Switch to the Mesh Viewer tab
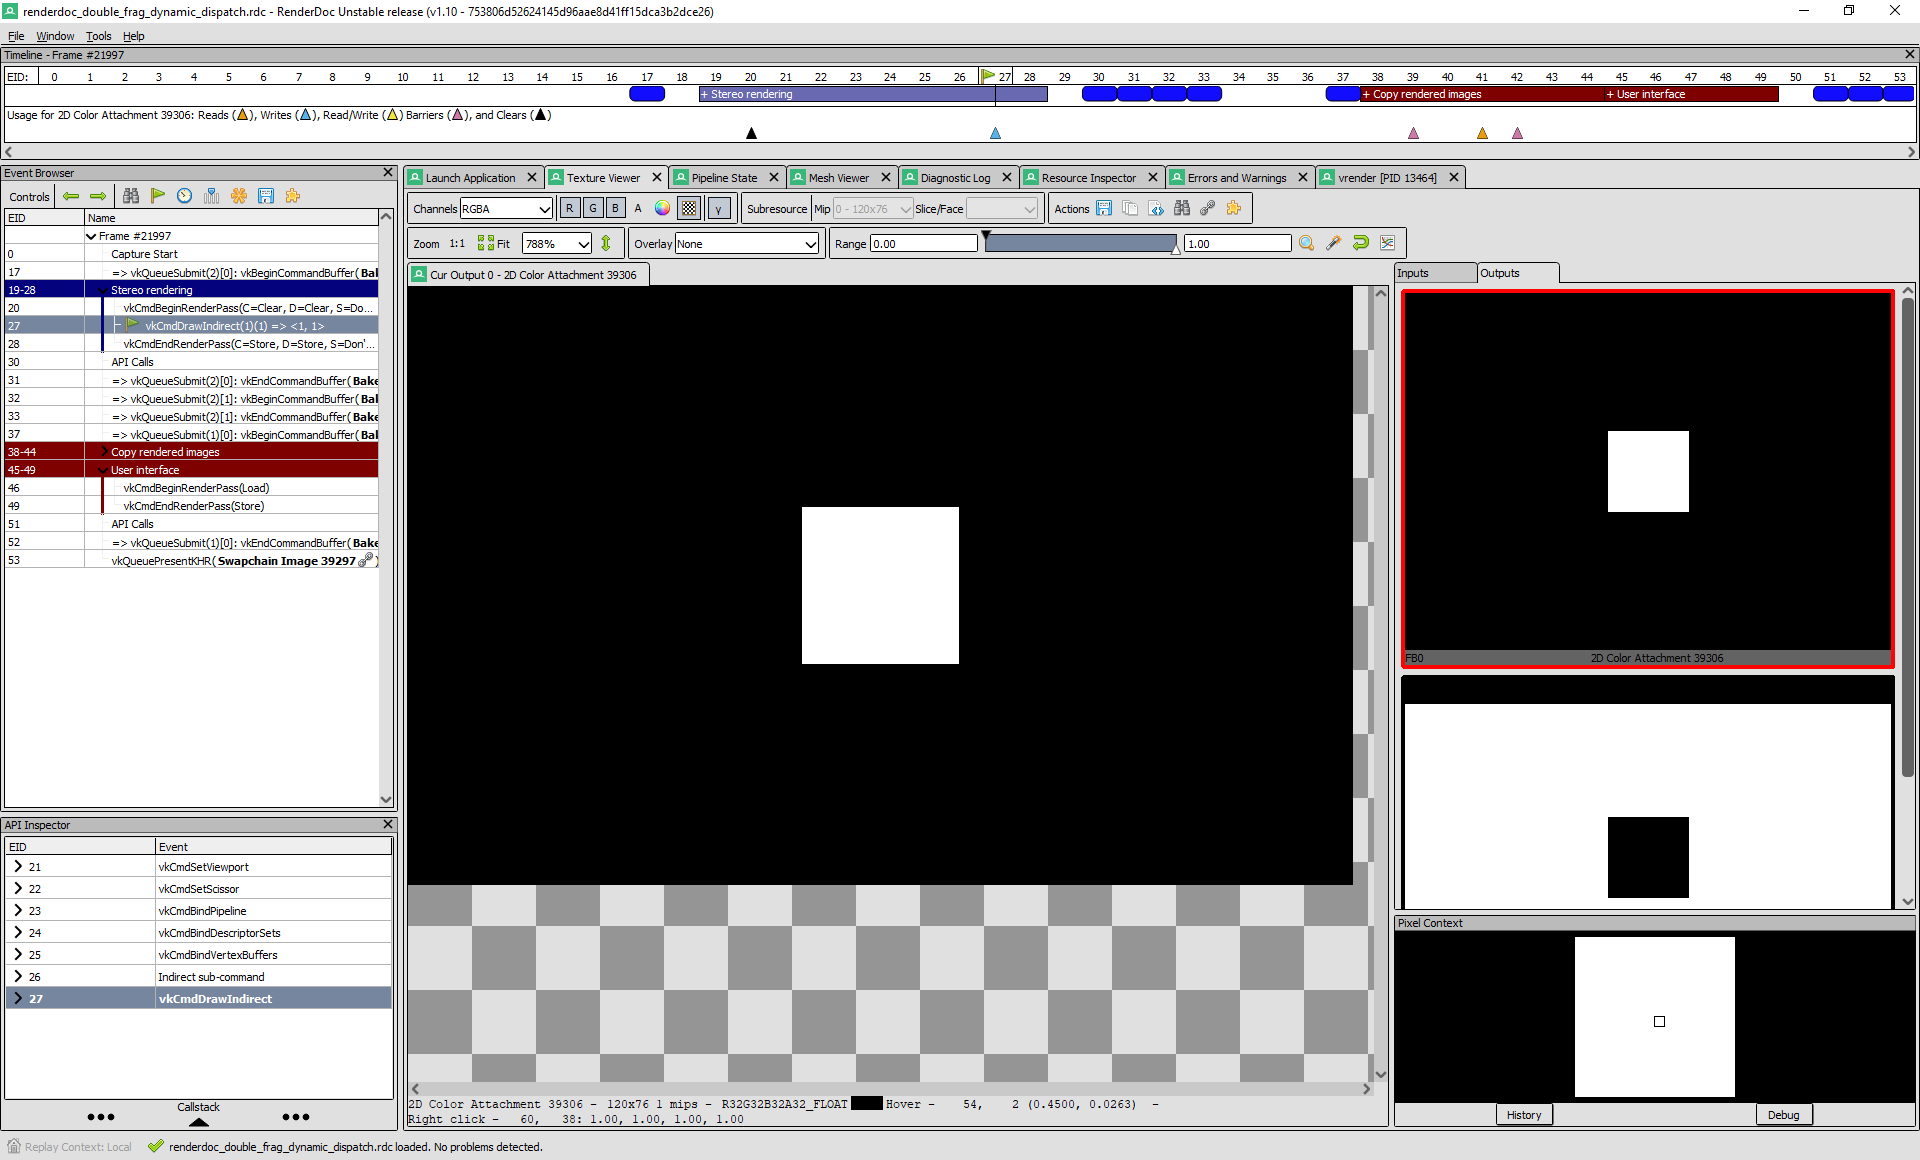Screen dimensions: 1920x1160 click(x=839, y=178)
